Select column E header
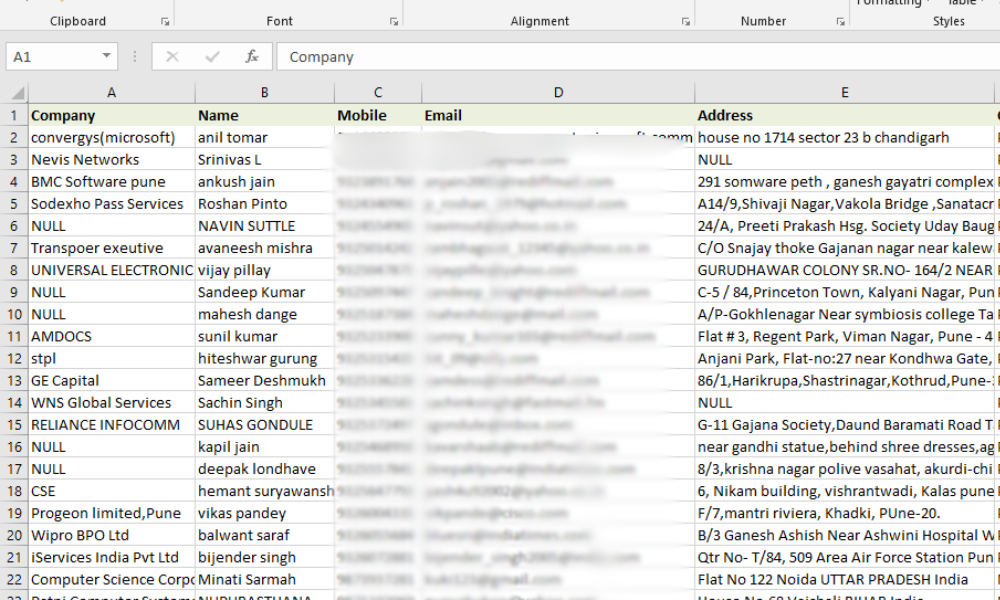Image resolution: width=1000 pixels, height=600 pixels. click(844, 93)
